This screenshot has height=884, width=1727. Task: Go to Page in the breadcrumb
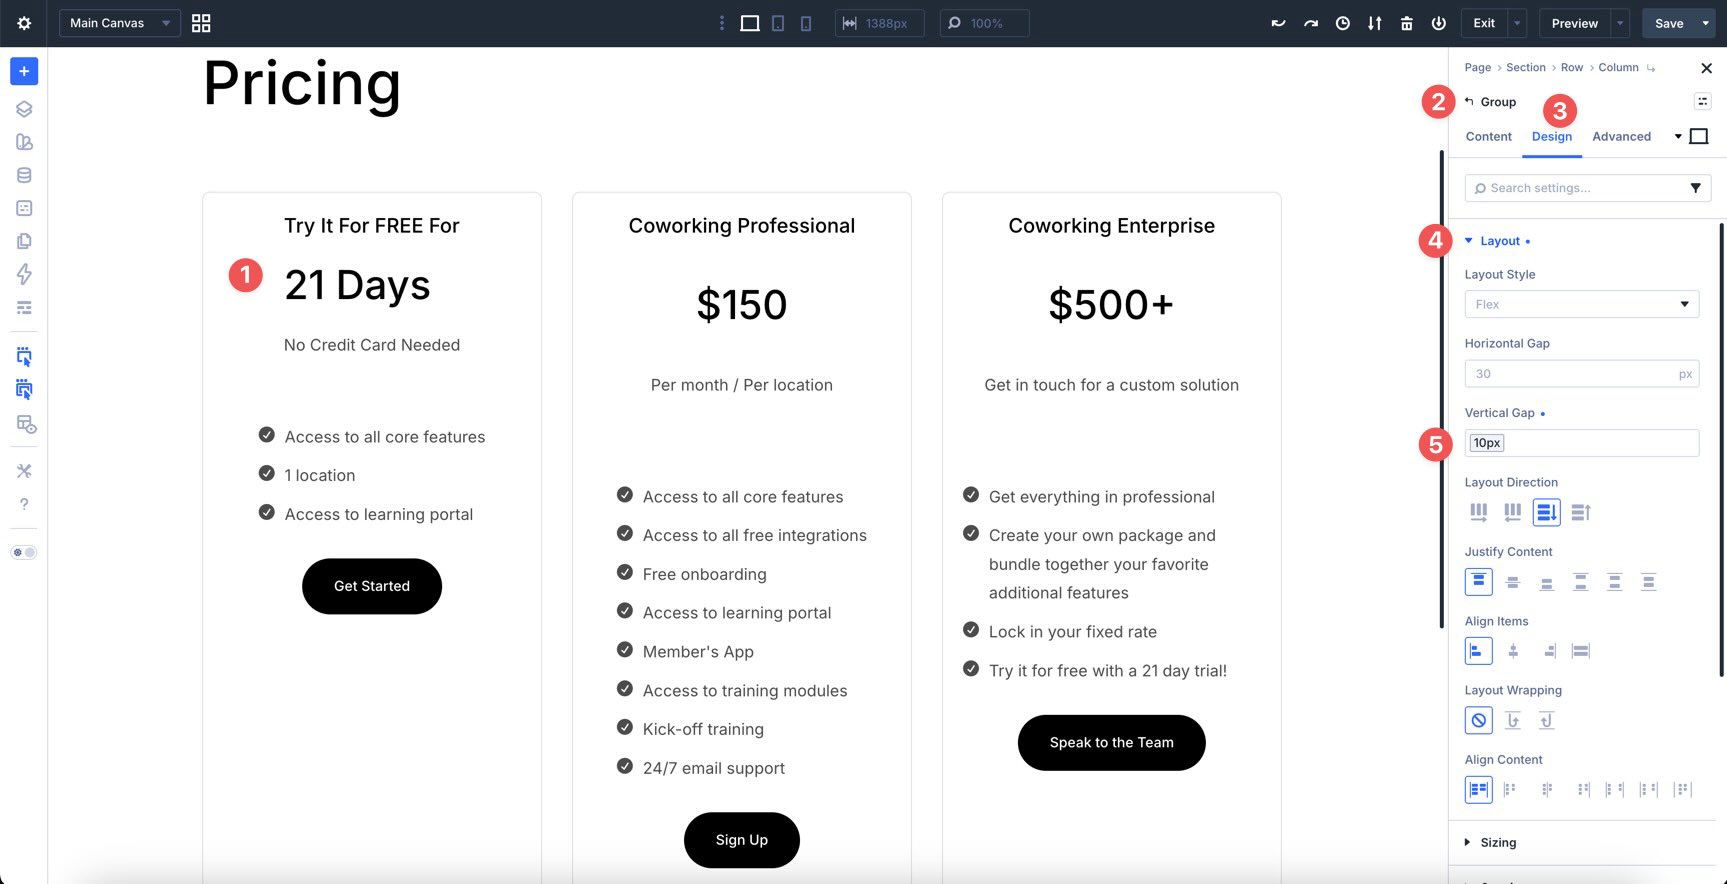click(x=1477, y=67)
